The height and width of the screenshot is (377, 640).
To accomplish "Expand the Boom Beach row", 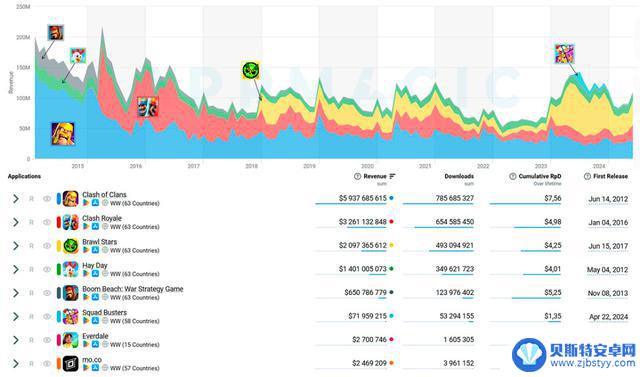I will tap(16, 293).
